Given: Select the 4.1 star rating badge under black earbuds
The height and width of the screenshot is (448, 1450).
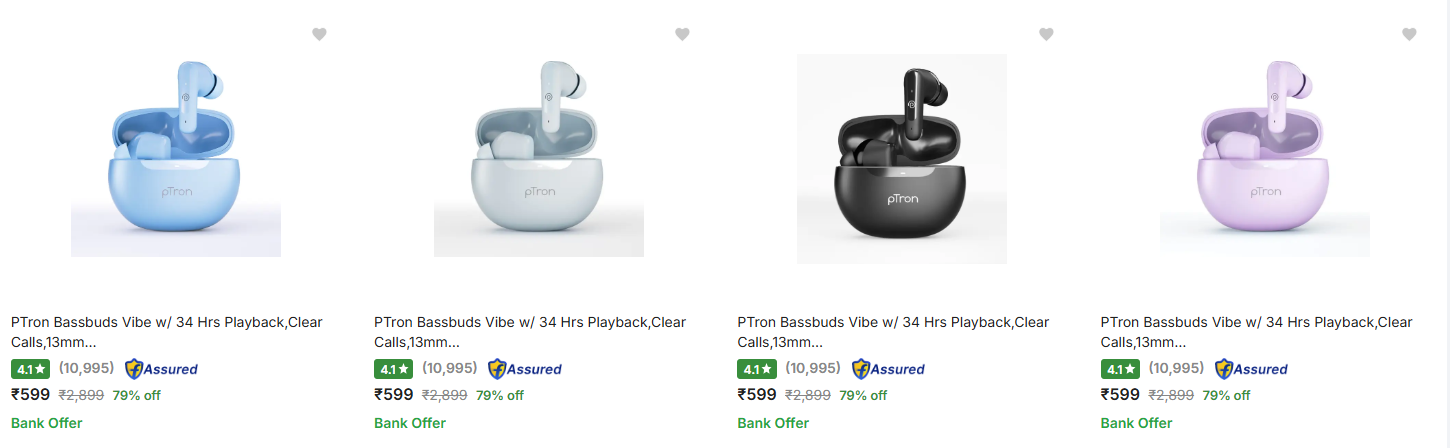Looking at the screenshot, I should pyautogui.click(x=756, y=369).
